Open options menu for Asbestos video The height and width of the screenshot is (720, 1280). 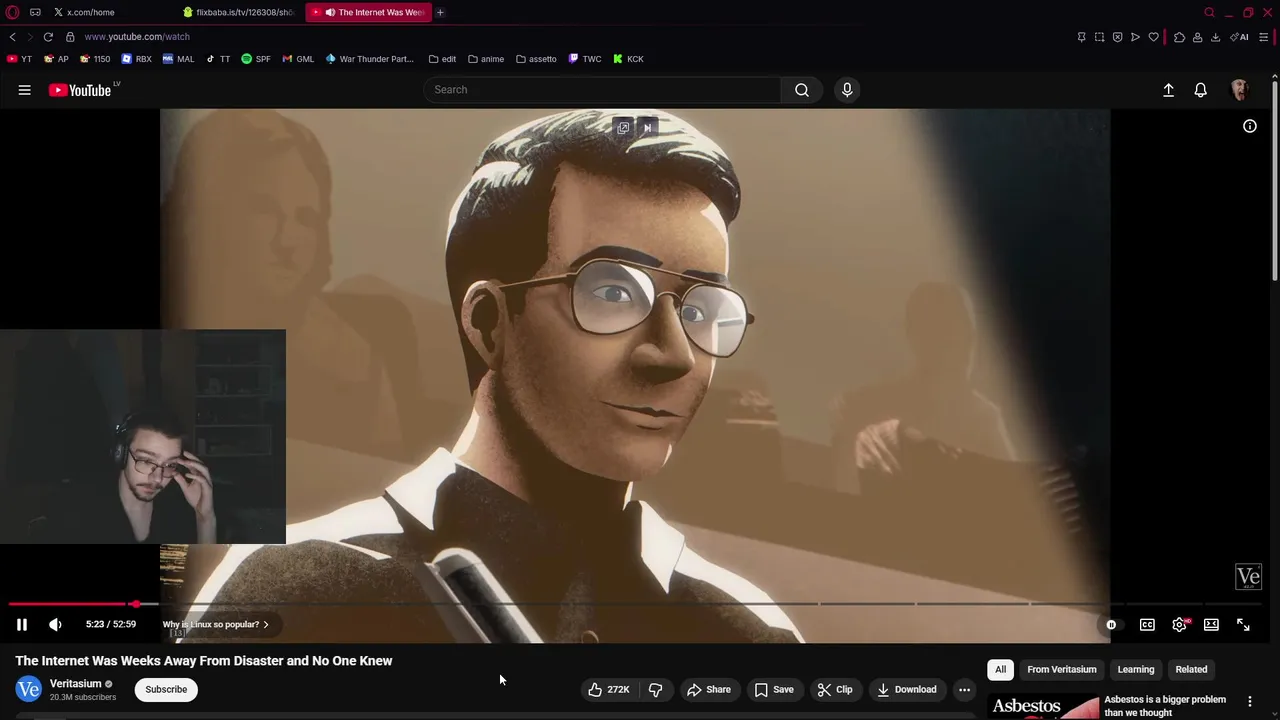(1249, 701)
